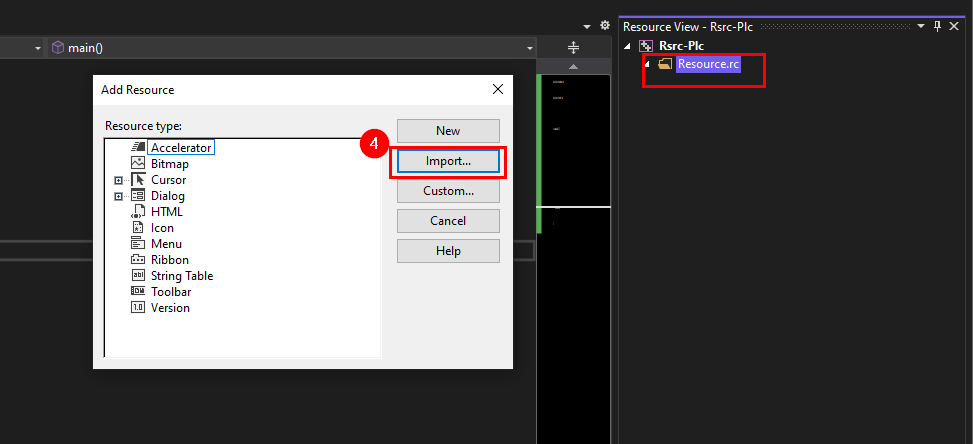Click the Icon resource glyph

click(138, 228)
